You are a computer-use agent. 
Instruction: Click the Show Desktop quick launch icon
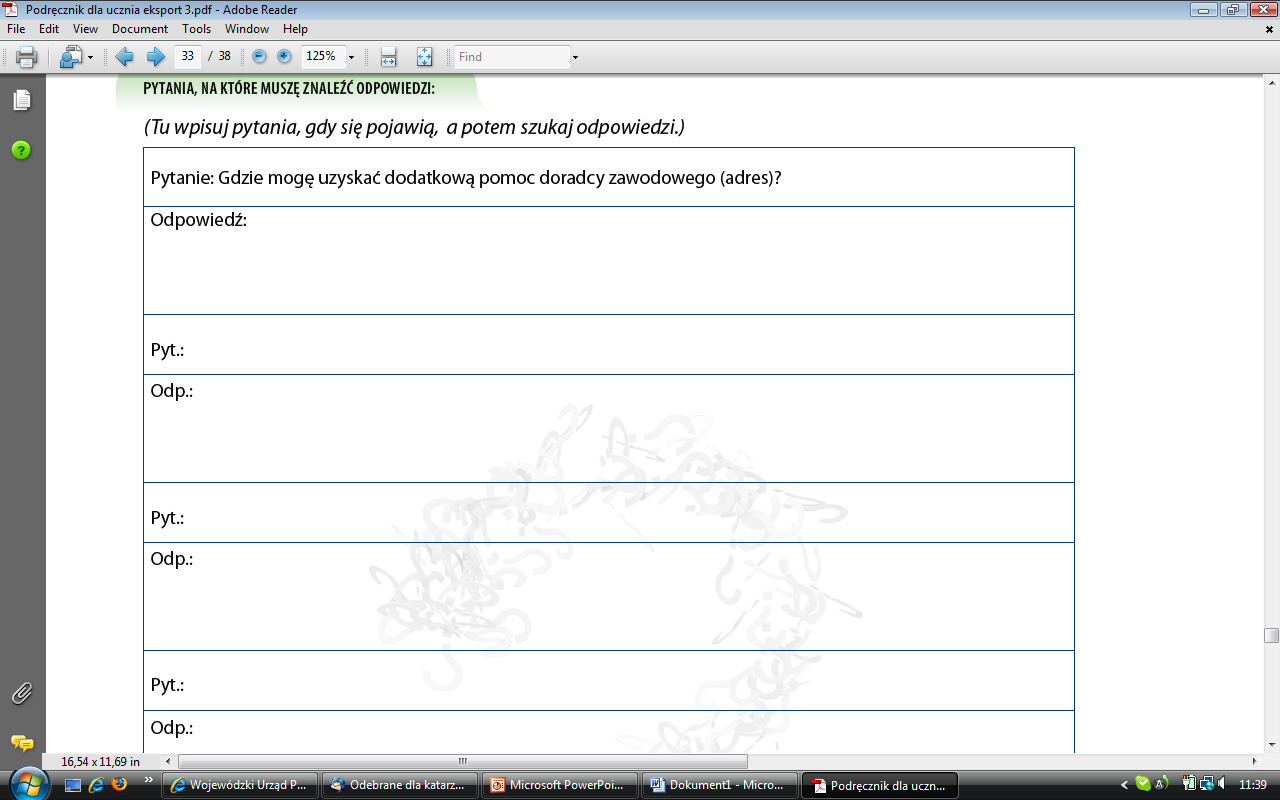point(72,785)
